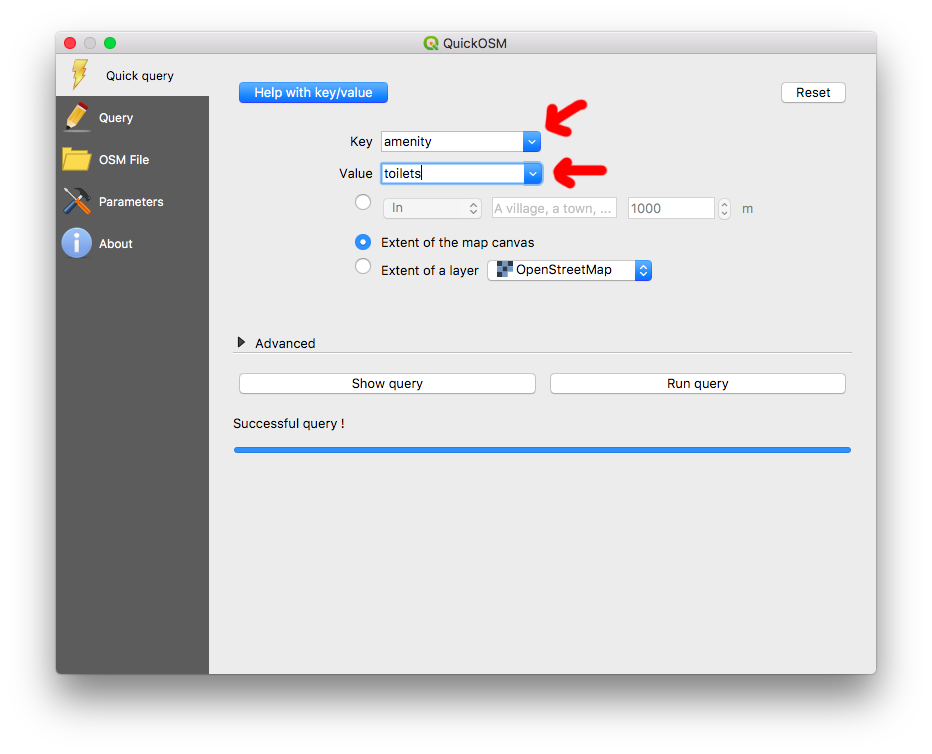Click the Query pencil icon
Viewport: 932px width, 754px height.
[77, 117]
